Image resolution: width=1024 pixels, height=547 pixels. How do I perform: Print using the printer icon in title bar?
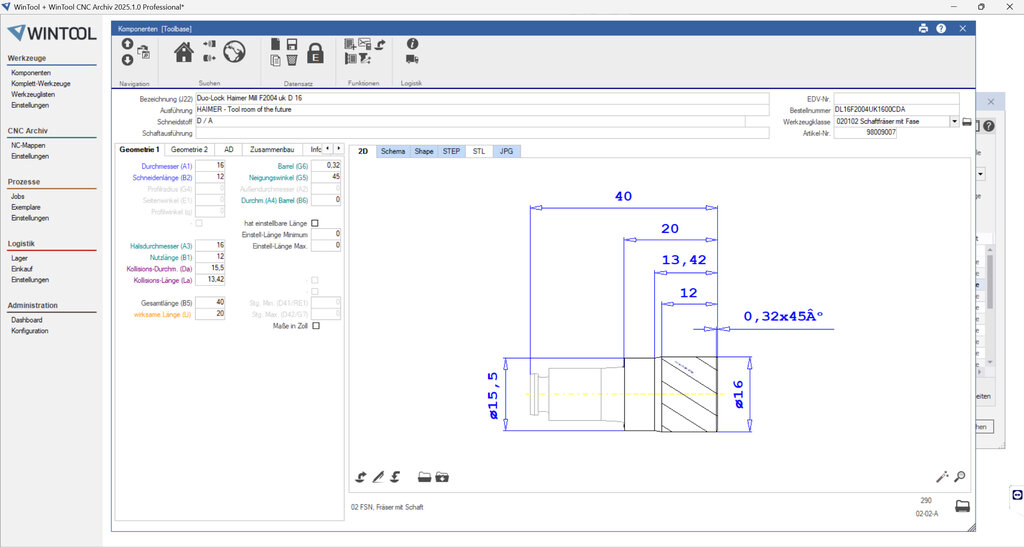[x=923, y=28]
